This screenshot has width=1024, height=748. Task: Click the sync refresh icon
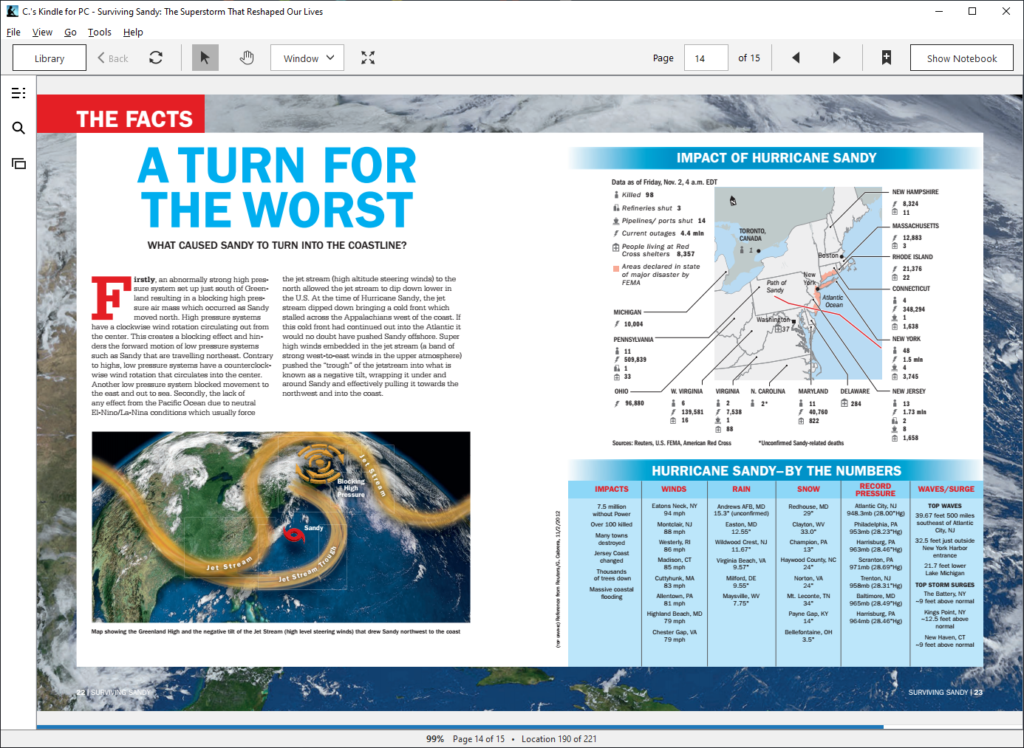tap(155, 57)
